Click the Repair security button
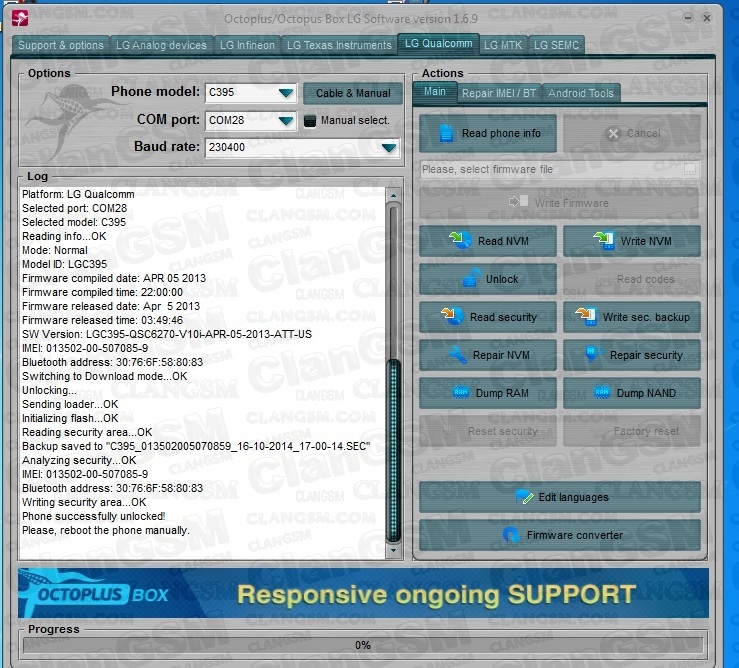This screenshot has height=668, width=739. pyautogui.click(x=632, y=355)
